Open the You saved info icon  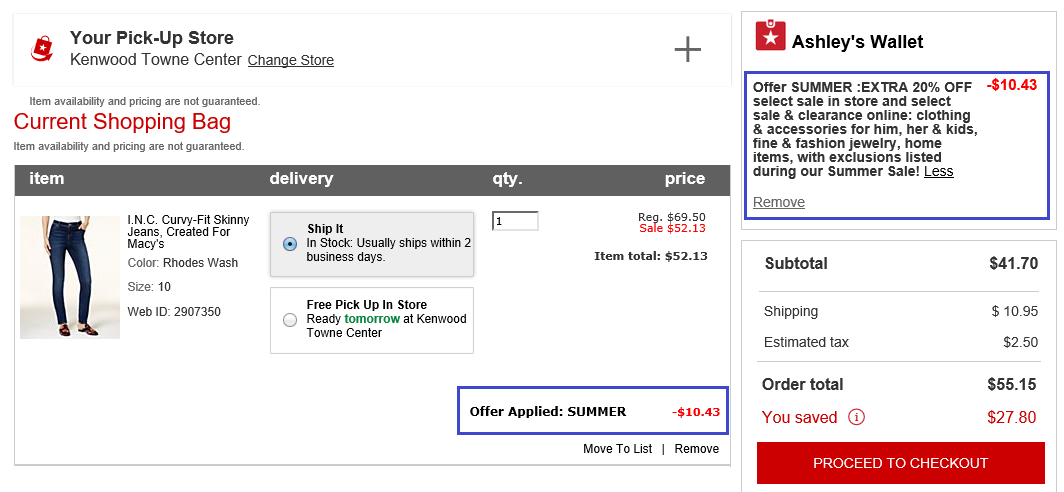point(856,417)
